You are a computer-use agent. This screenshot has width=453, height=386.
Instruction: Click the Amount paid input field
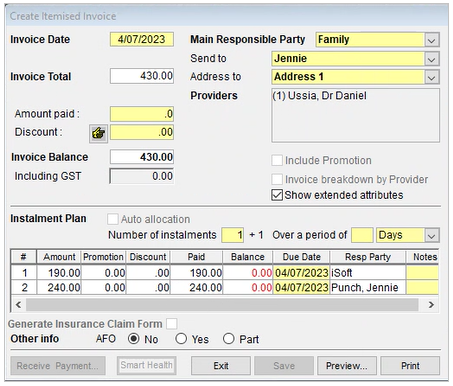pos(142,114)
